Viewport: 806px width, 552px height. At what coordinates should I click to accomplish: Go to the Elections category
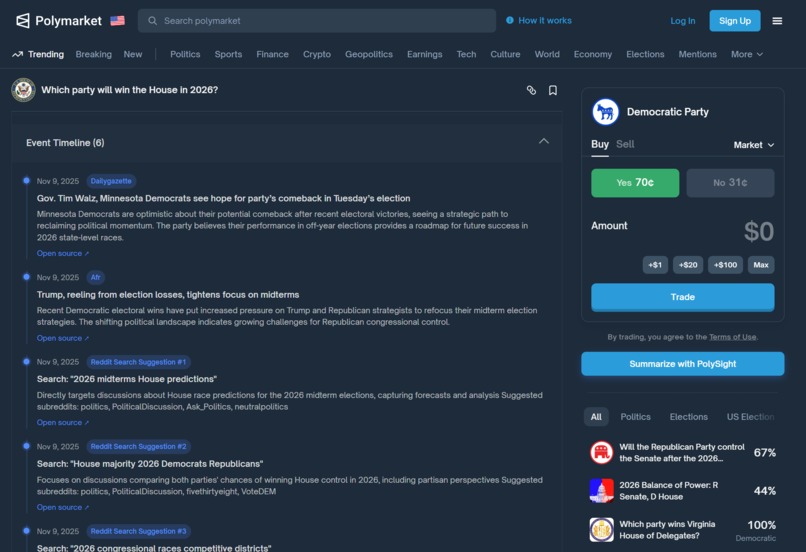[x=645, y=54]
